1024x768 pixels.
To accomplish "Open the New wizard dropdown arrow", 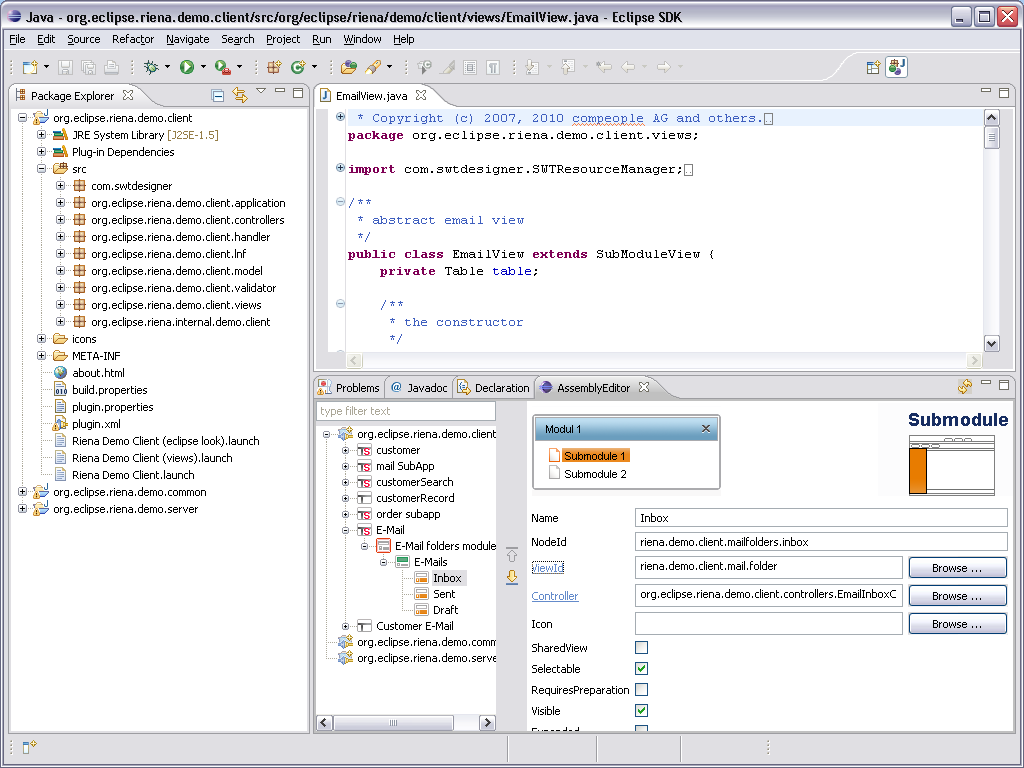I will coord(46,67).
